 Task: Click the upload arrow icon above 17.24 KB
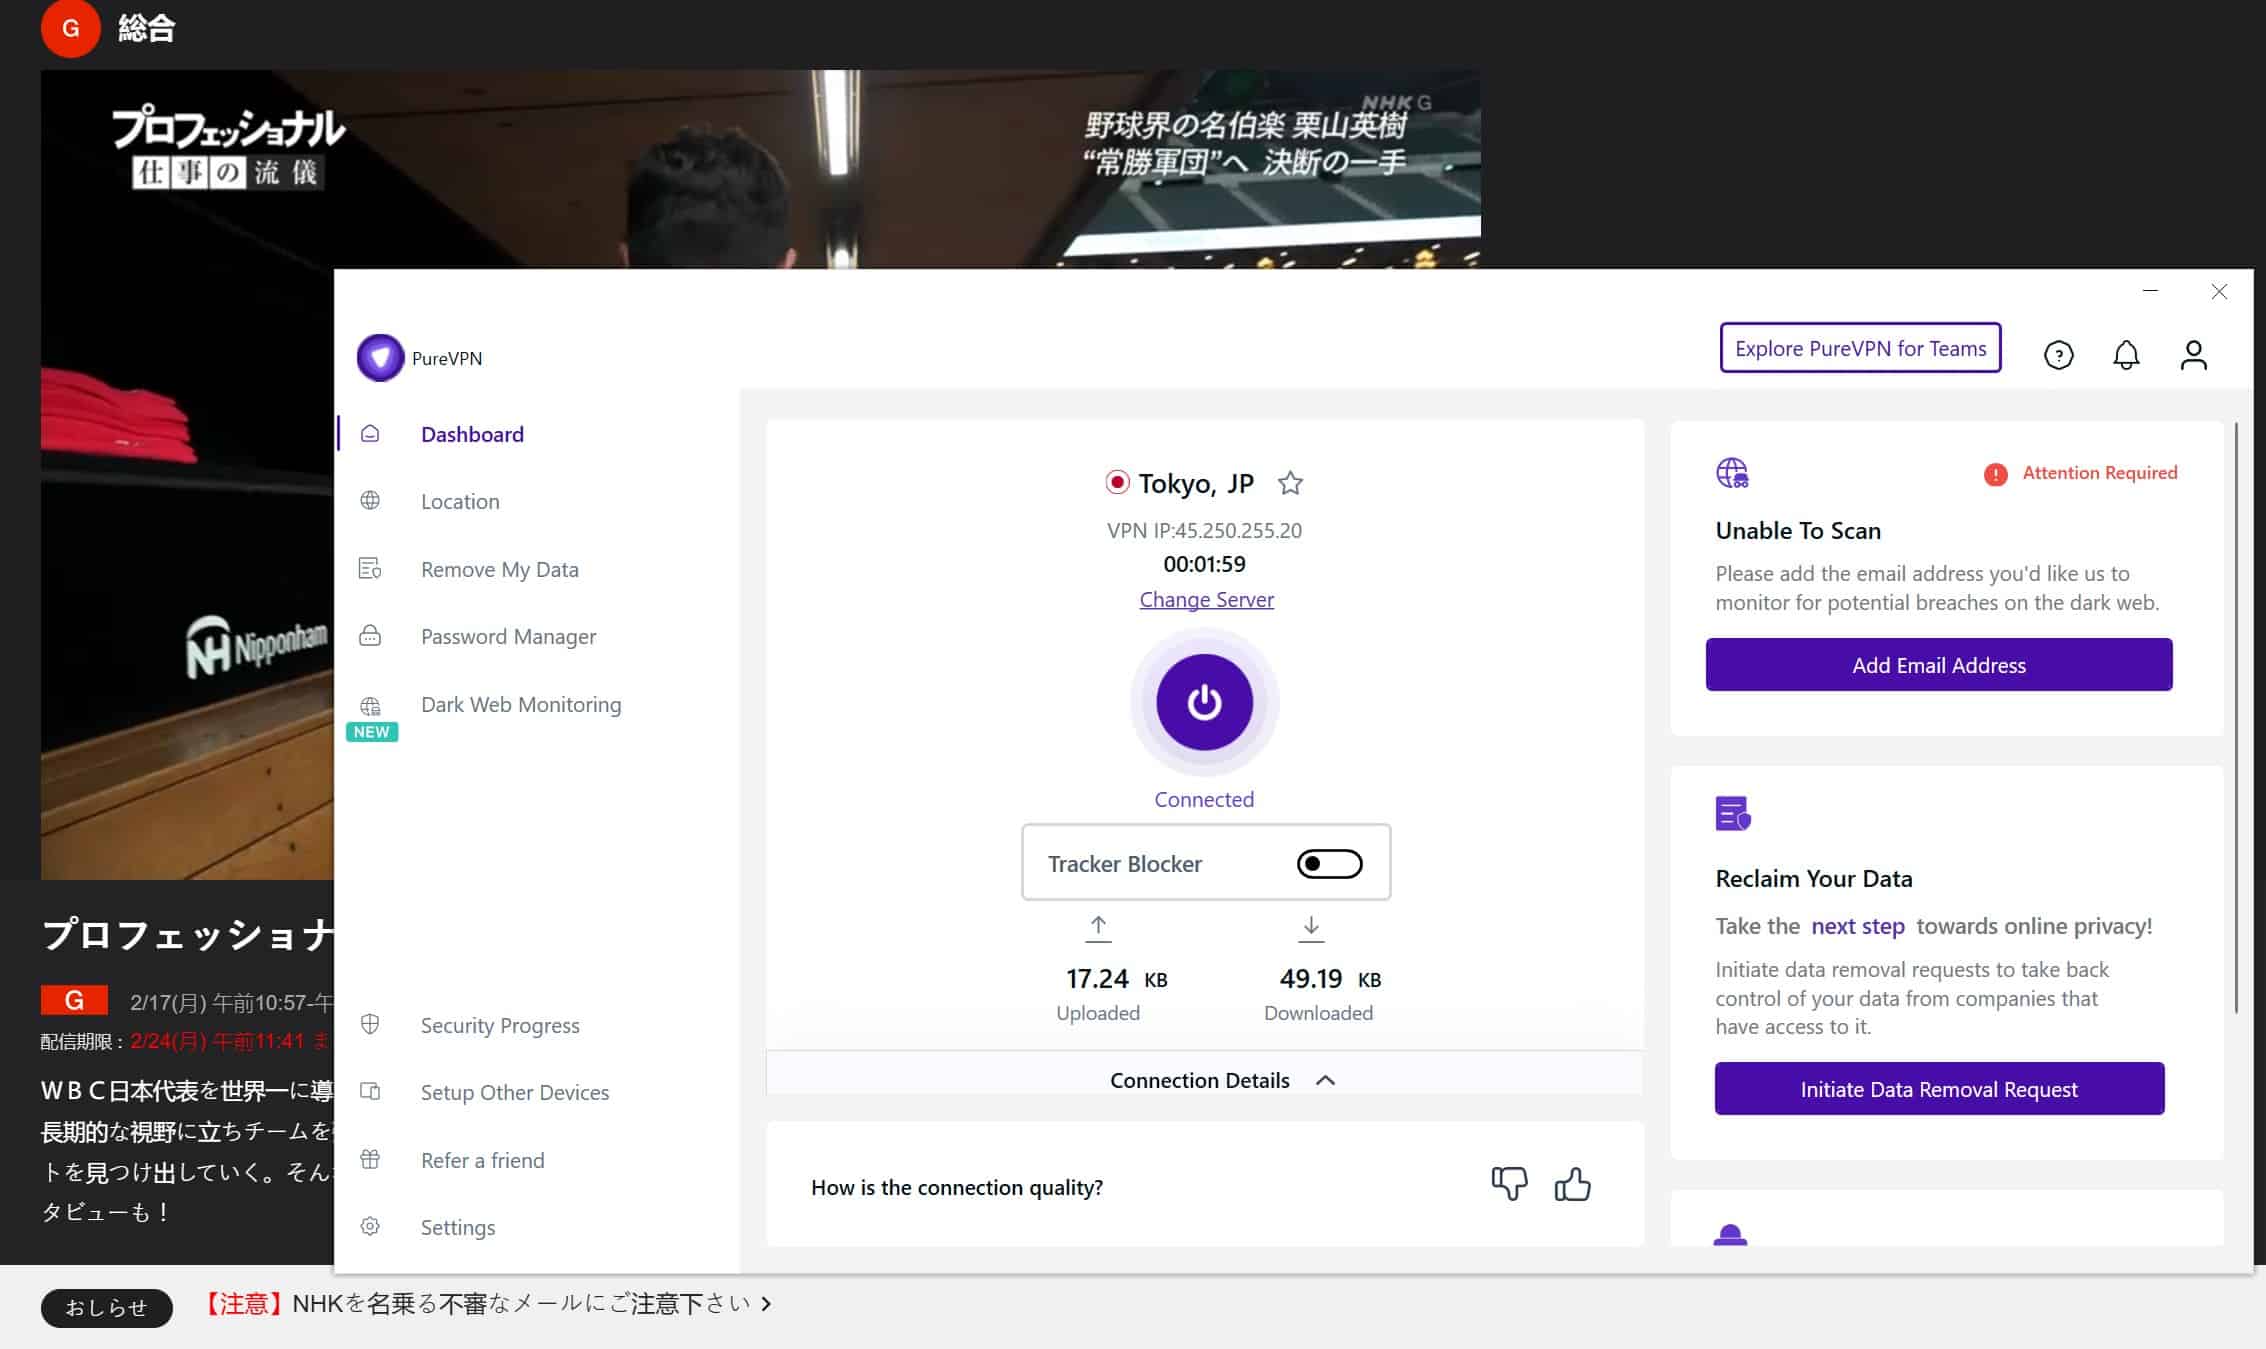[1098, 929]
